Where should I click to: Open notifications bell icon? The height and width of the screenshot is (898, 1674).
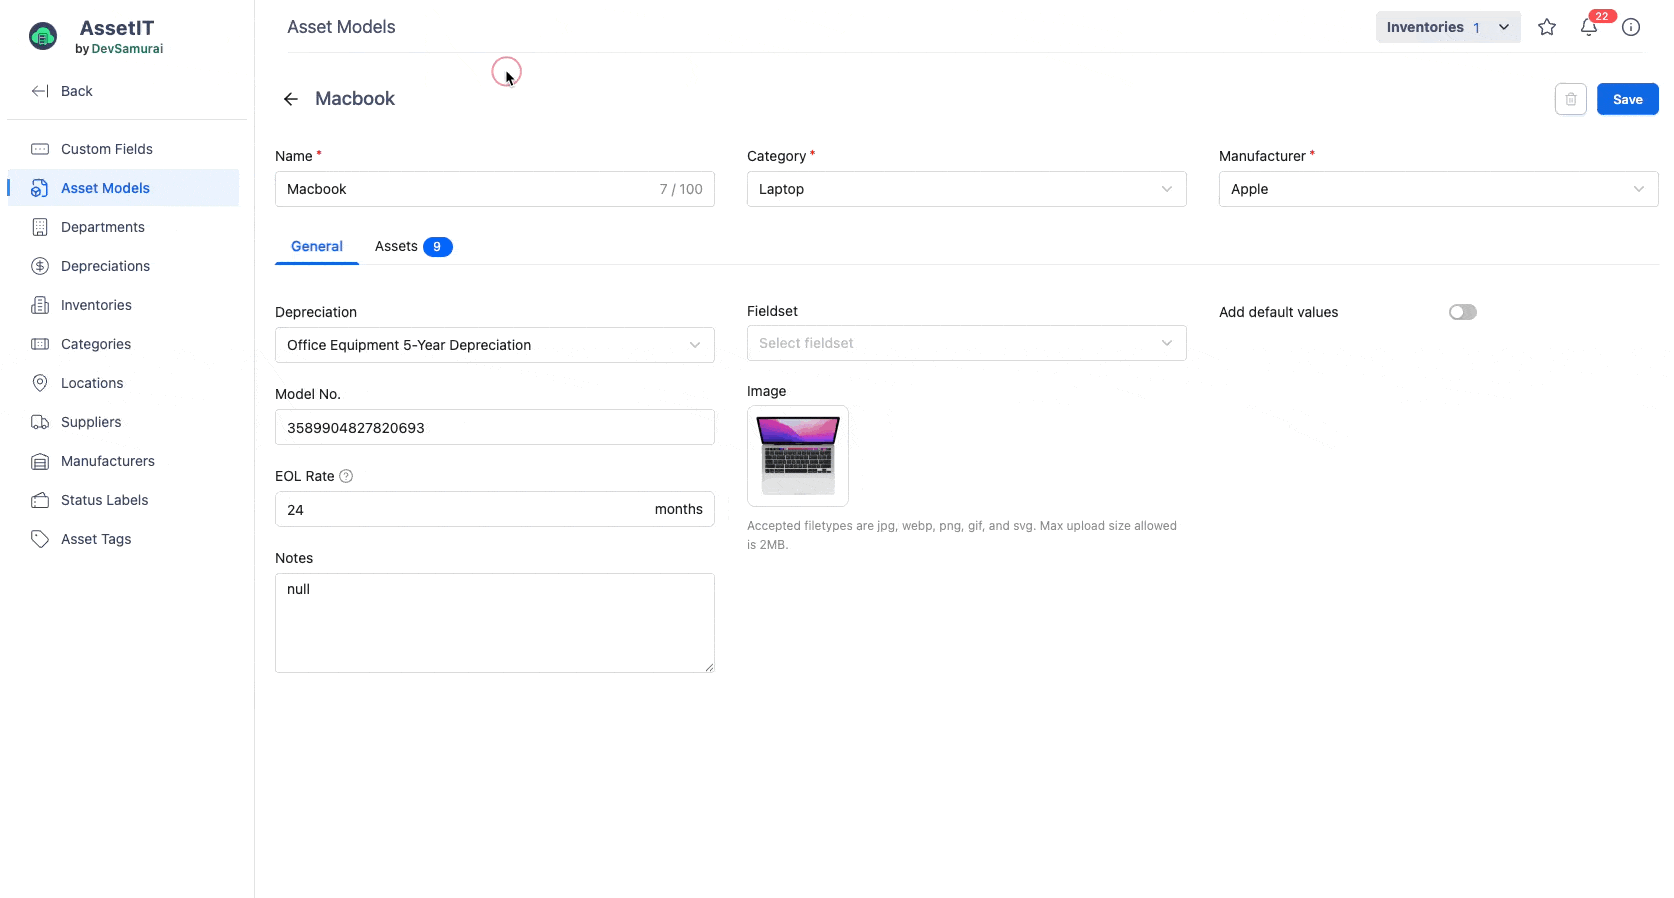(1588, 27)
